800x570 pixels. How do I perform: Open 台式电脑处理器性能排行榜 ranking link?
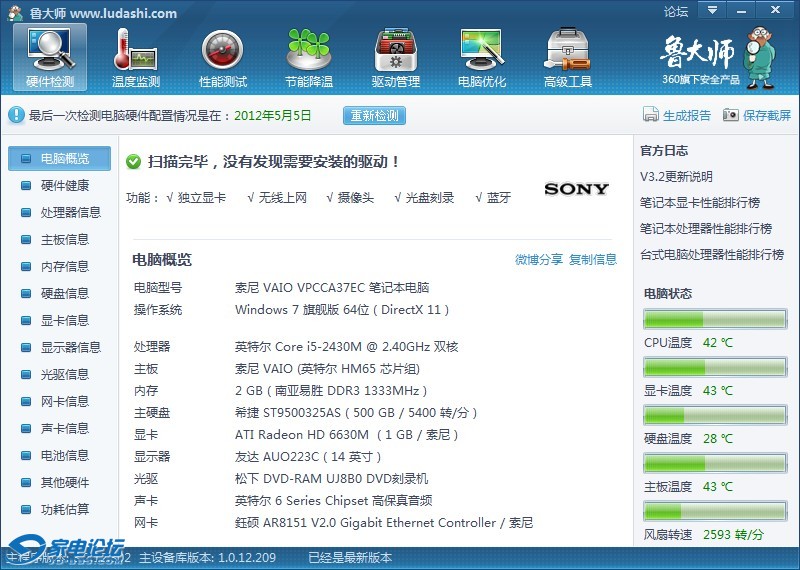[712, 255]
